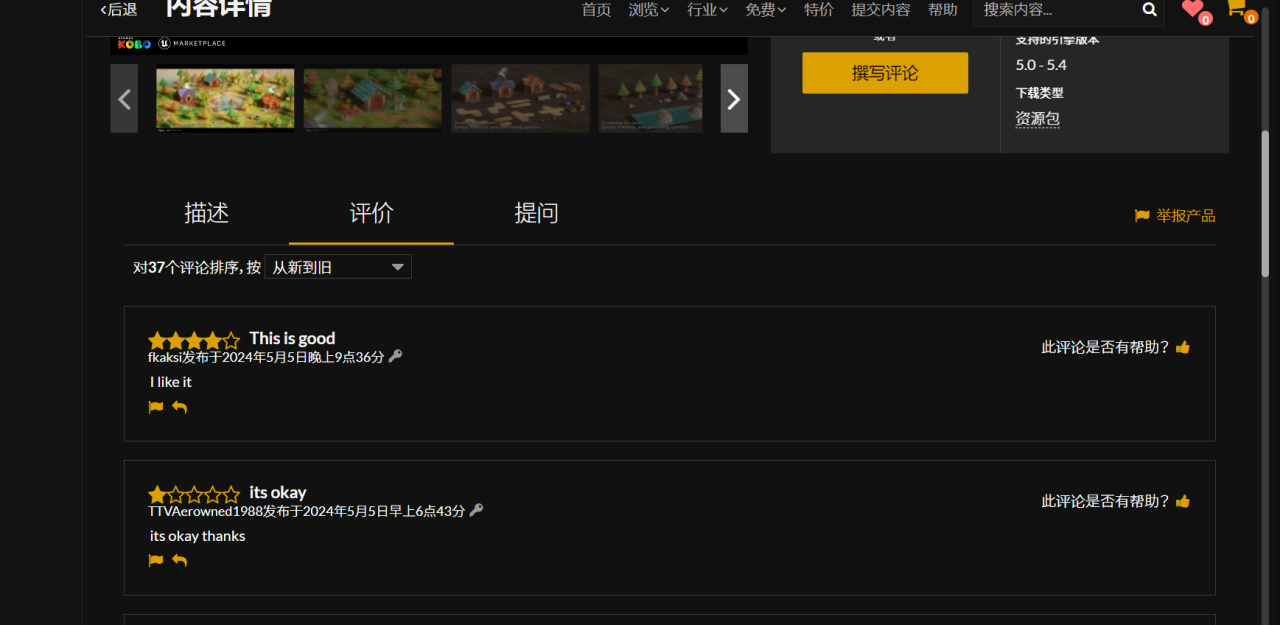
Task: Open the 从新到旧 sort dropdown
Action: [x=338, y=267]
